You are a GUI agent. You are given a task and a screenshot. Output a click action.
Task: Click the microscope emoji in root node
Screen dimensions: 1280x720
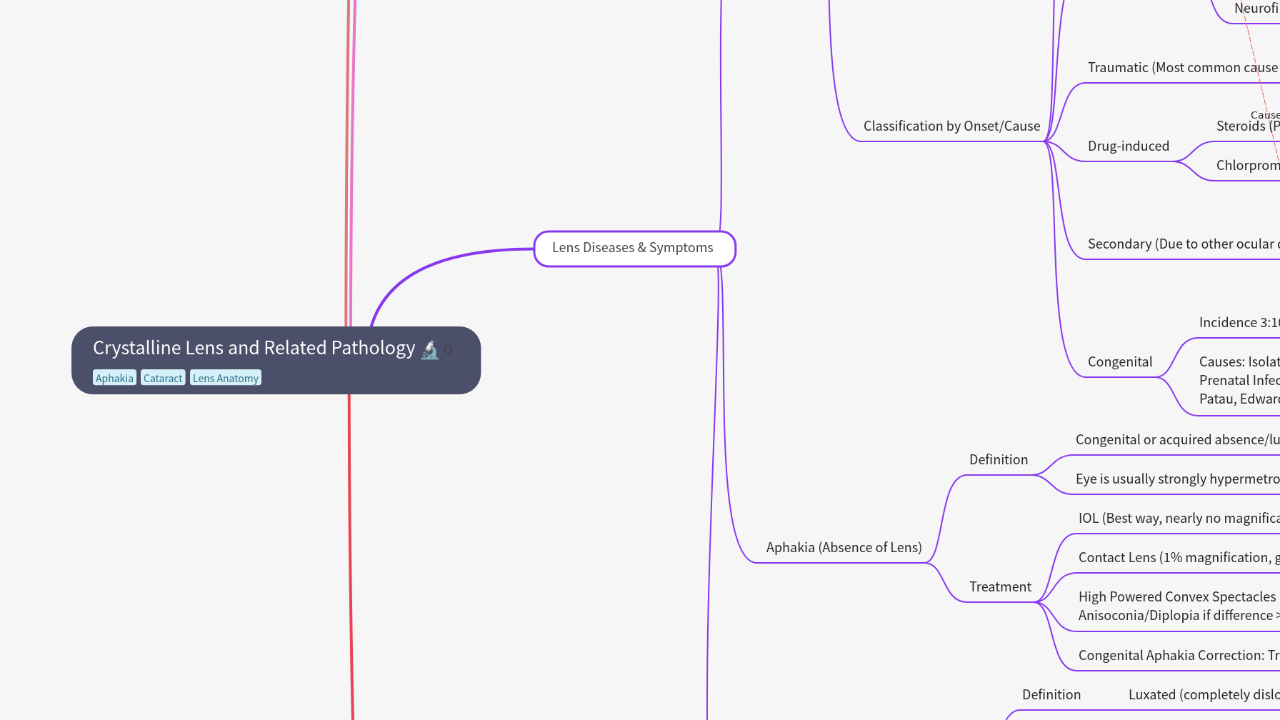tap(429, 349)
